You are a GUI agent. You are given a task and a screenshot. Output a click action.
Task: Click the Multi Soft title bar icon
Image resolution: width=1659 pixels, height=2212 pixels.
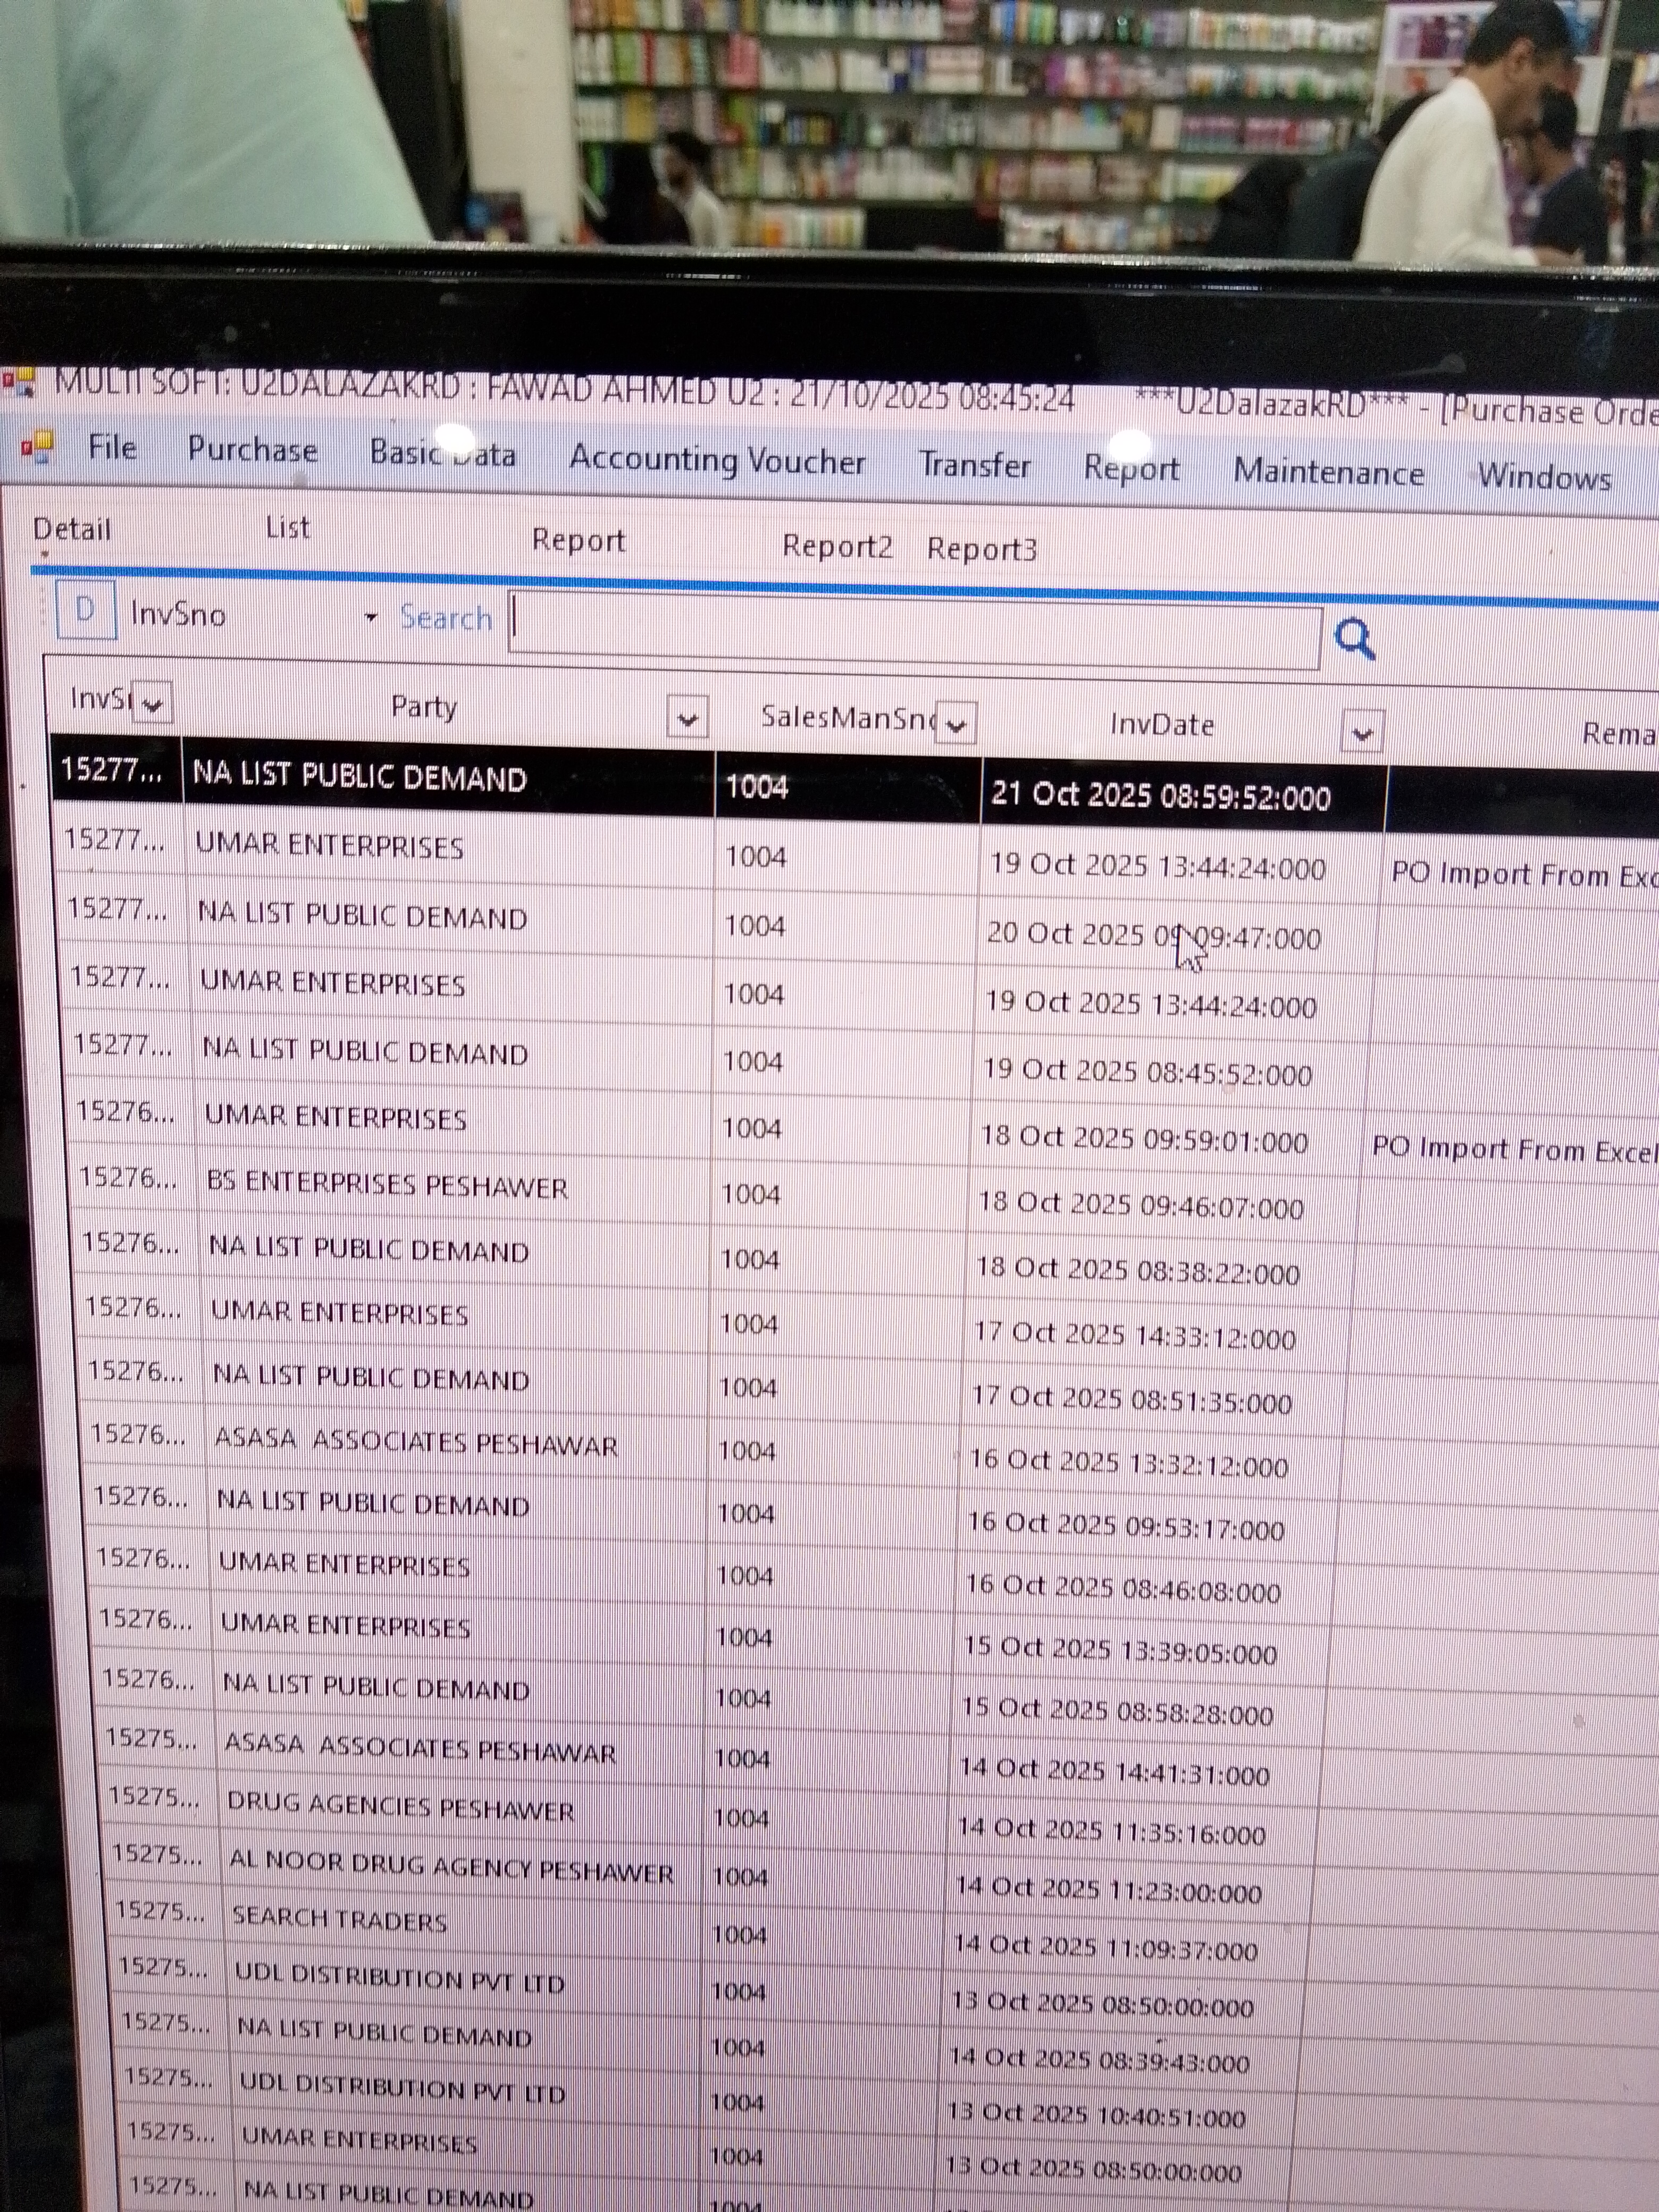tap(19, 381)
